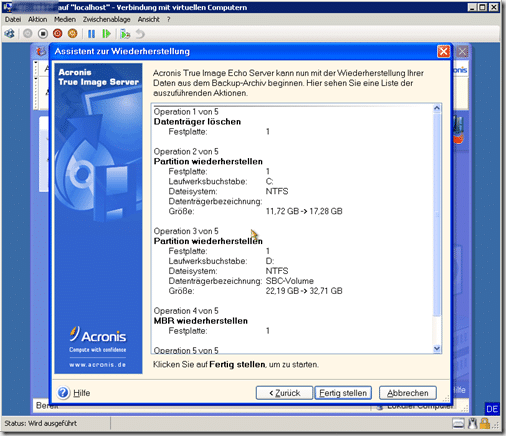This screenshot has width=506, height=436.
Task: Close the Assistent zur Wiederherstellung dialog
Action: click(443, 51)
